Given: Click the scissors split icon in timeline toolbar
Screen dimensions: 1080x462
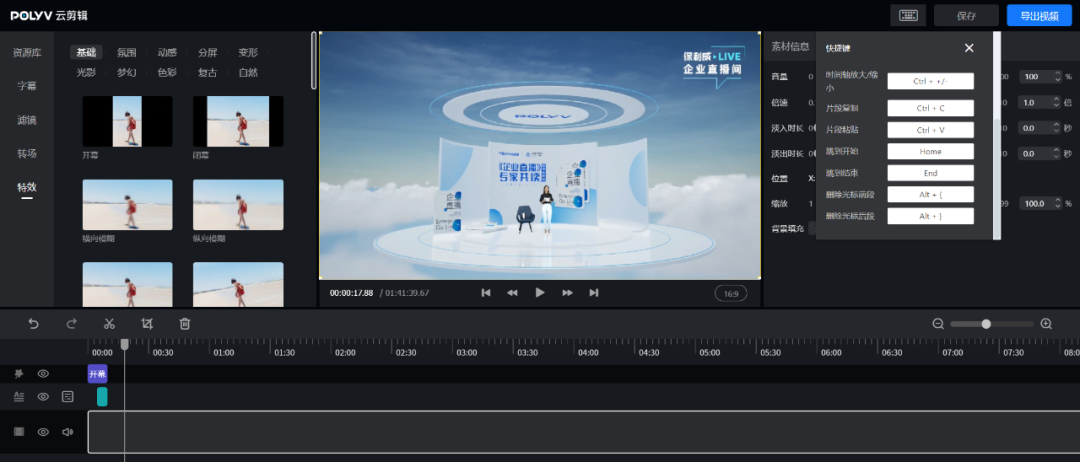Looking at the screenshot, I should point(109,323).
